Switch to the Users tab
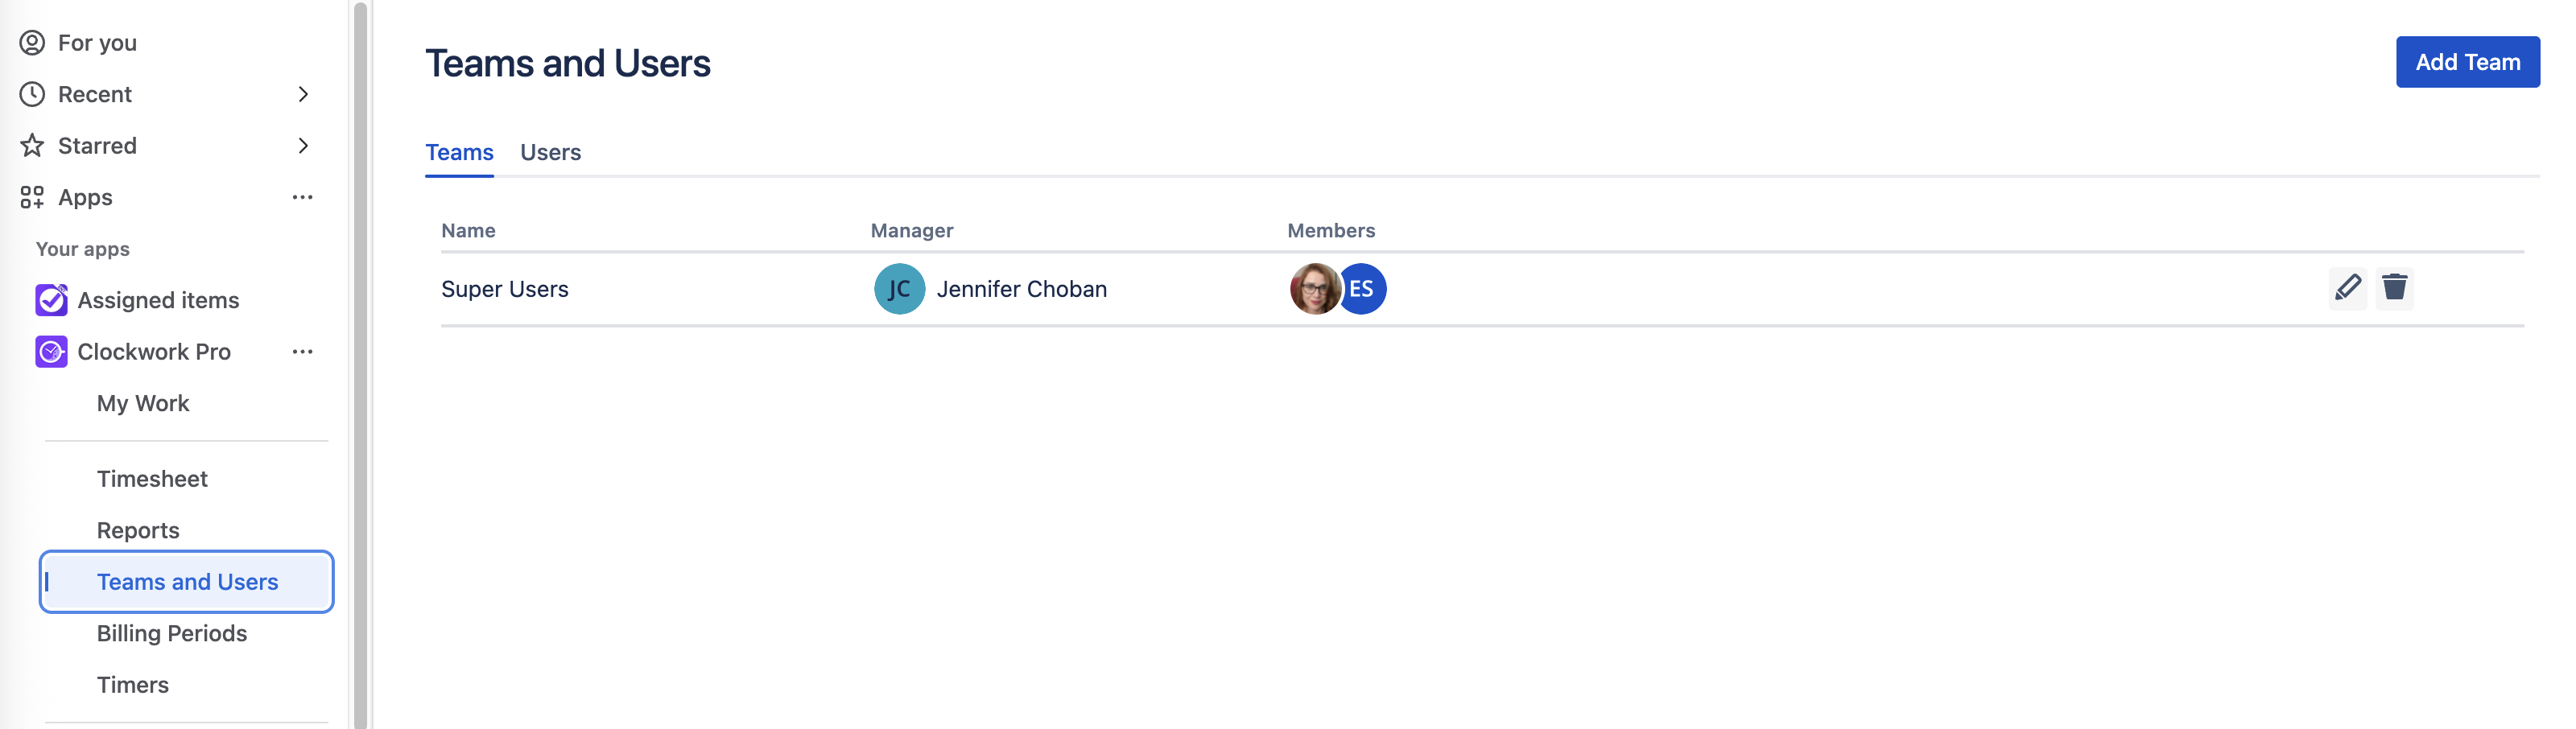 tap(550, 152)
